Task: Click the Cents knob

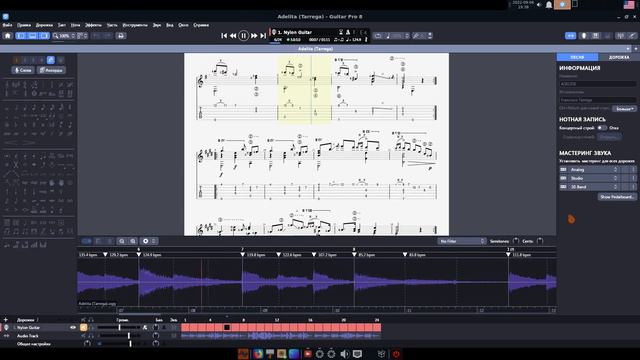Action: [x=540, y=241]
